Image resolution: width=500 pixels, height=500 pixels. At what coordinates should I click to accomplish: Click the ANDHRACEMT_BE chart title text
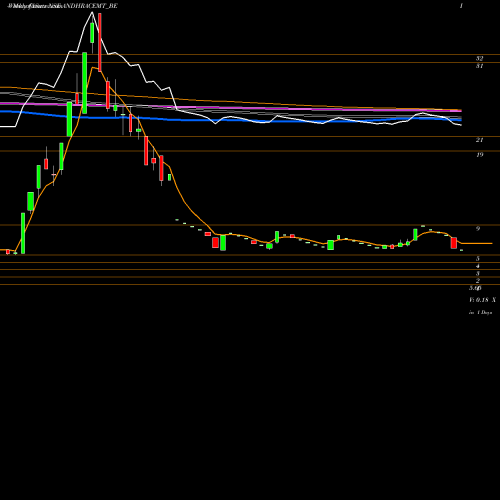(62, 6)
